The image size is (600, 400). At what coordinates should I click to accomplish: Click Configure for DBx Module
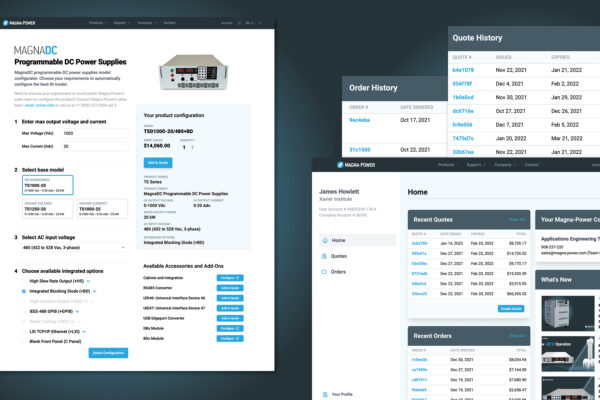coord(230,328)
